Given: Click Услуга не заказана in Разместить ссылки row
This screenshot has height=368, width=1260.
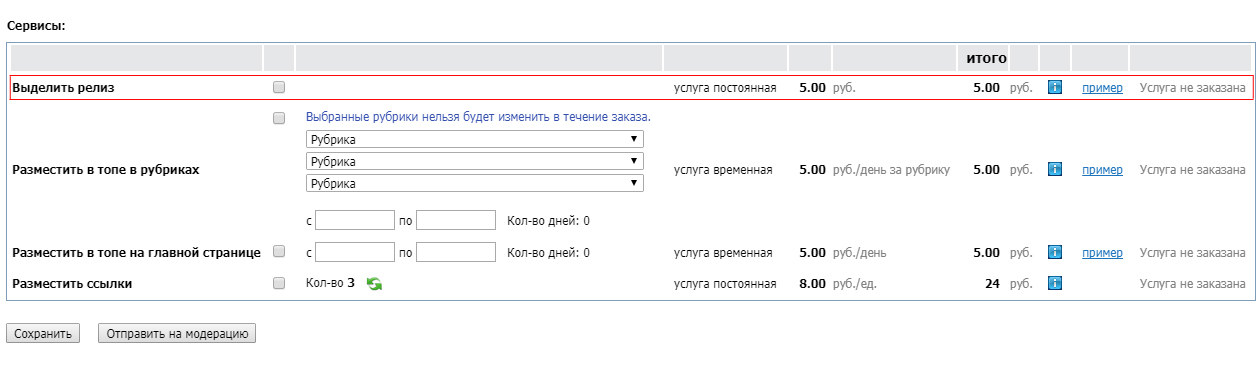Looking at the screenshot, I should [x=1193, y=284].
